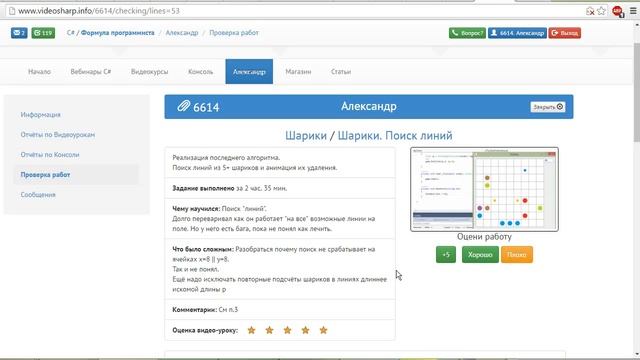The image size is (640, 360).
Task: Click the green Вопрос? phone button
Action: point(467,33)
